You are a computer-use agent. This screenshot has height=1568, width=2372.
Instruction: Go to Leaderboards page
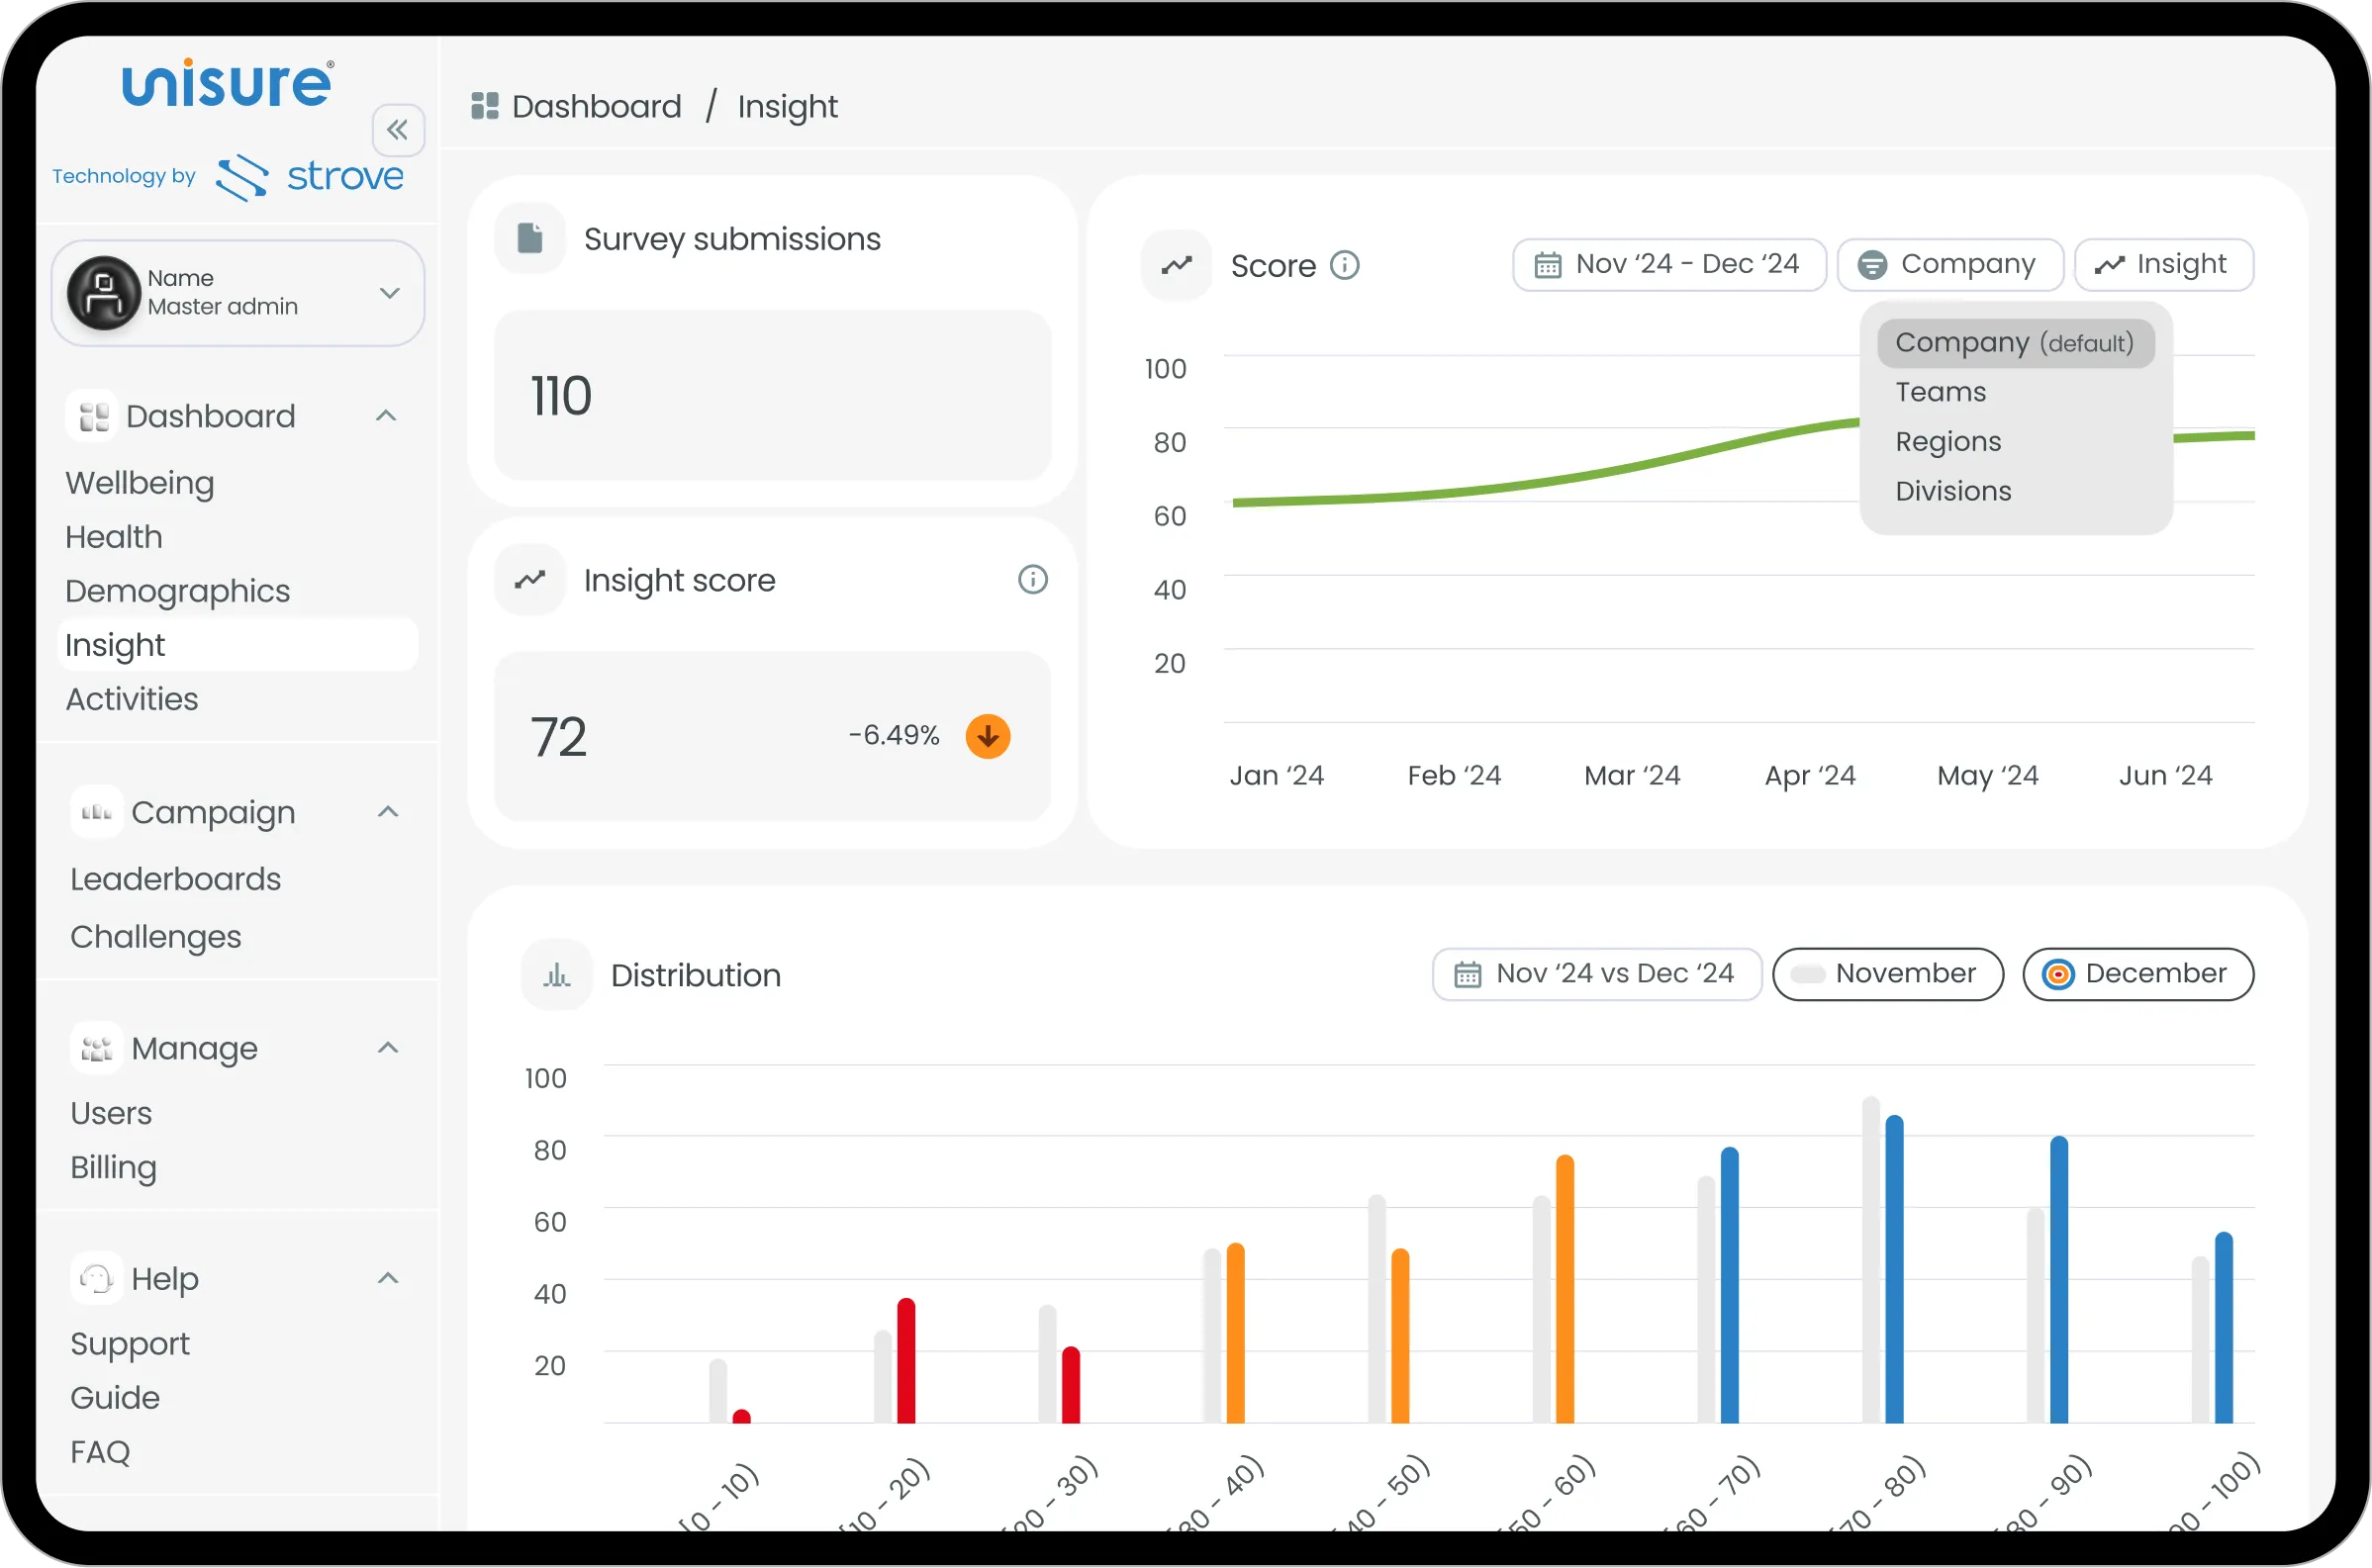pos(175,879)
